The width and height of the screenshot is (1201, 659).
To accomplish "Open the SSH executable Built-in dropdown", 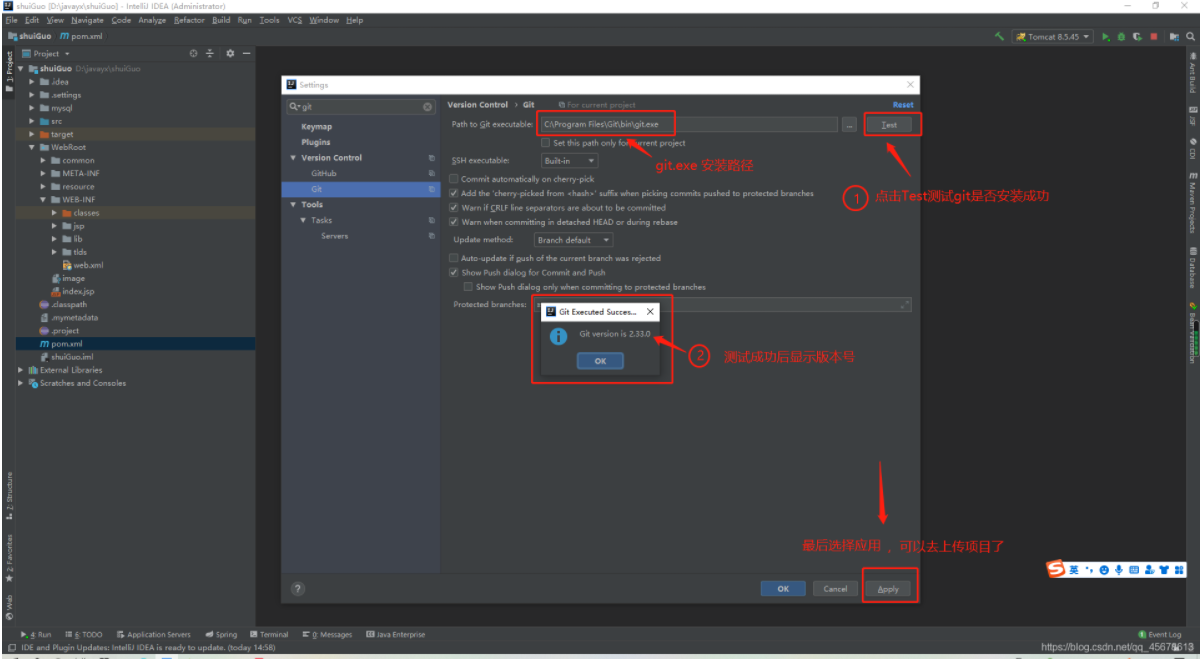I will [569, 160].
